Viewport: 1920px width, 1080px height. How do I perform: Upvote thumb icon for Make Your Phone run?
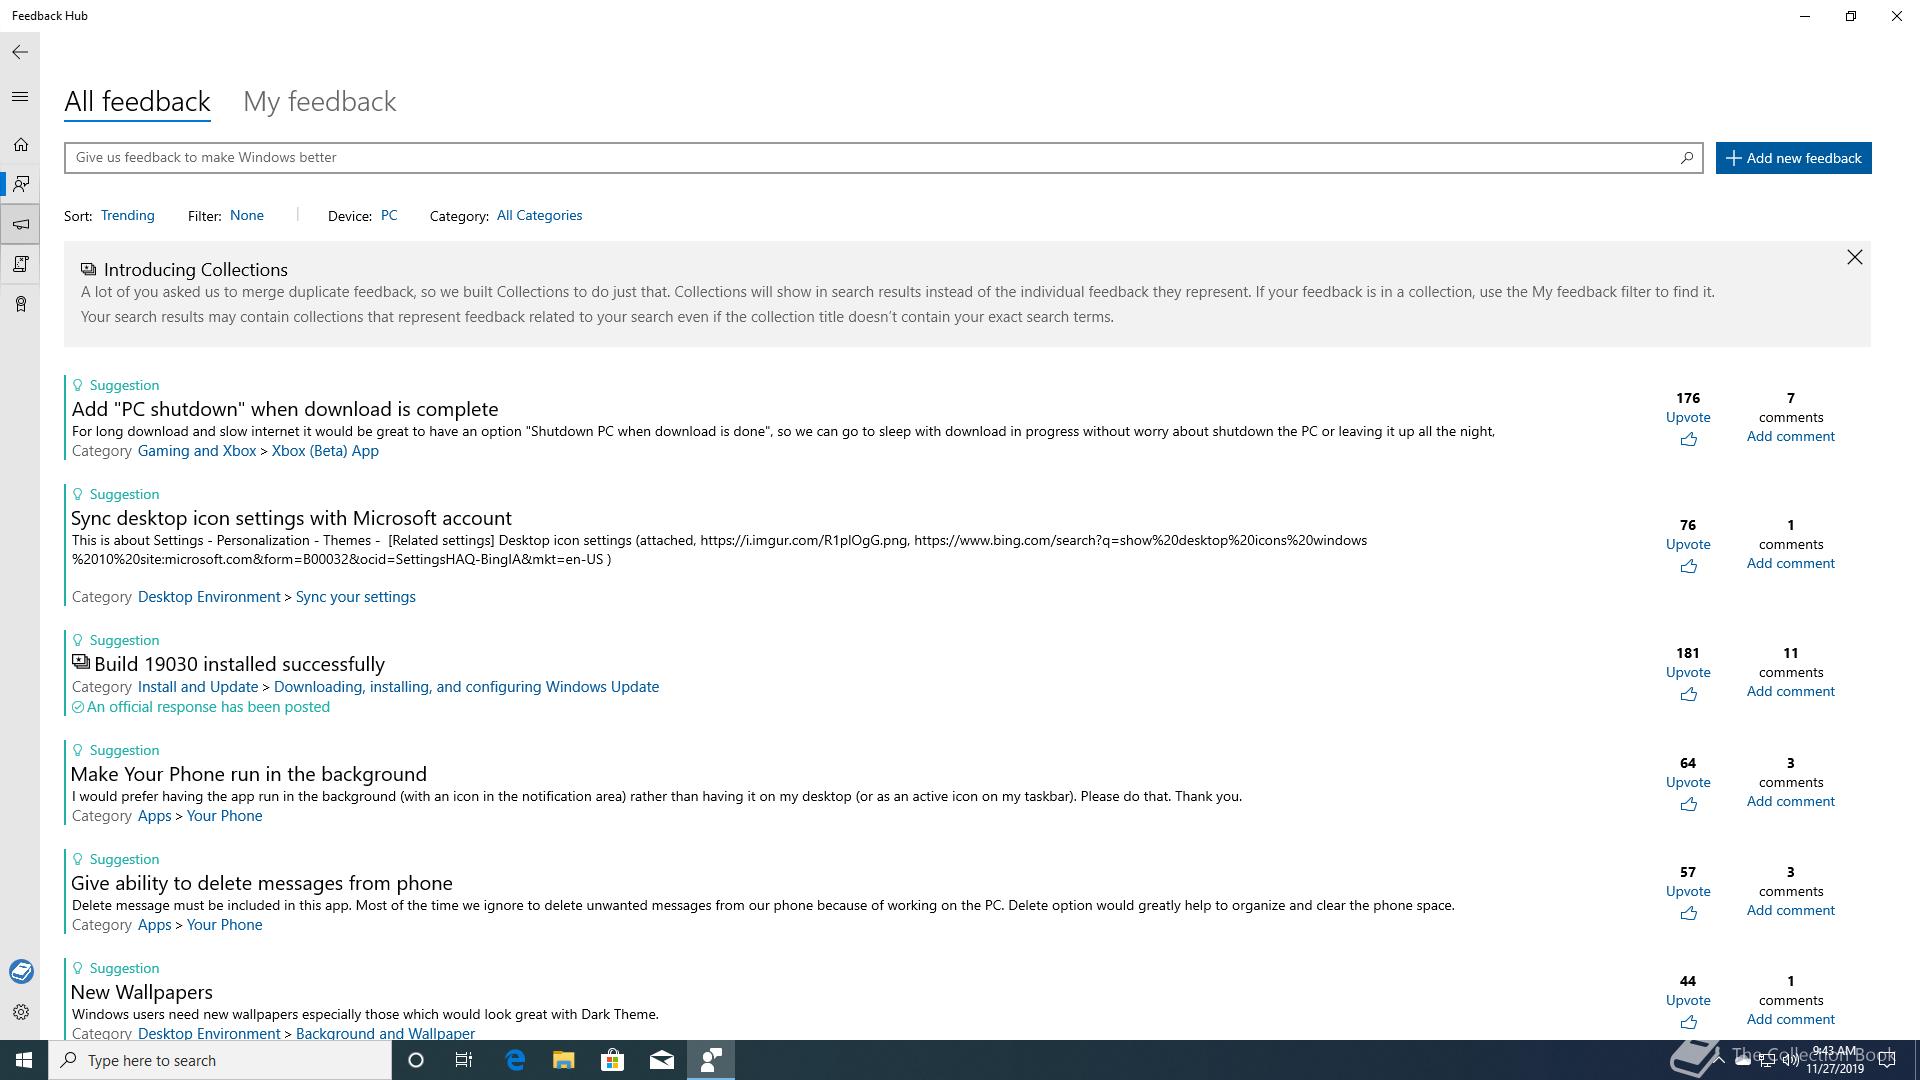pos(1688,804)
